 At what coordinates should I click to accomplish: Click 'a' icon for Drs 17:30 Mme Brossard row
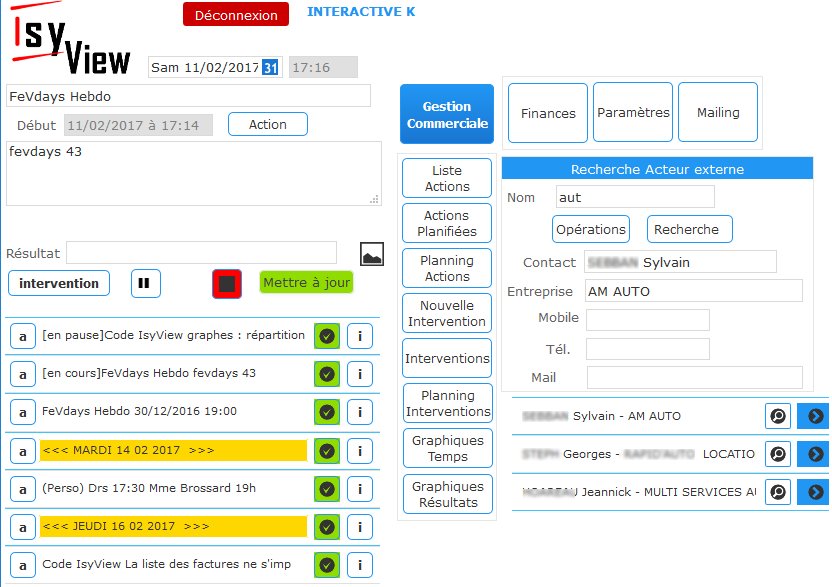point(23,489)
